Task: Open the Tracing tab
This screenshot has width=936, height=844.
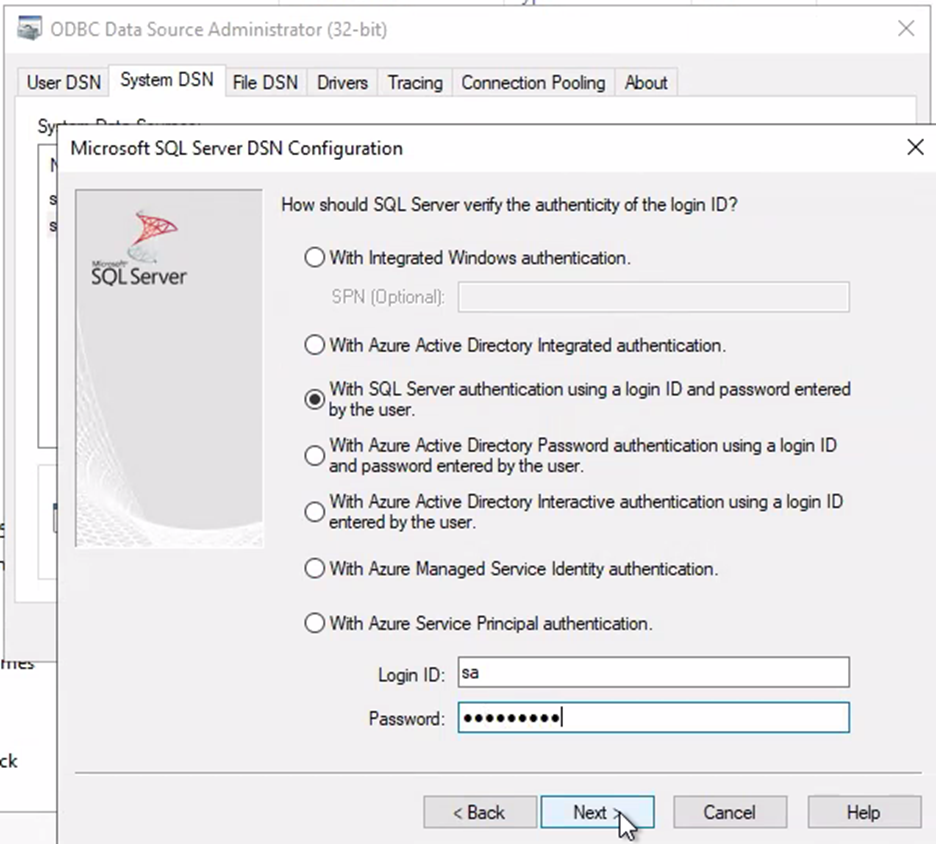Action: click(x=415, y=83)
